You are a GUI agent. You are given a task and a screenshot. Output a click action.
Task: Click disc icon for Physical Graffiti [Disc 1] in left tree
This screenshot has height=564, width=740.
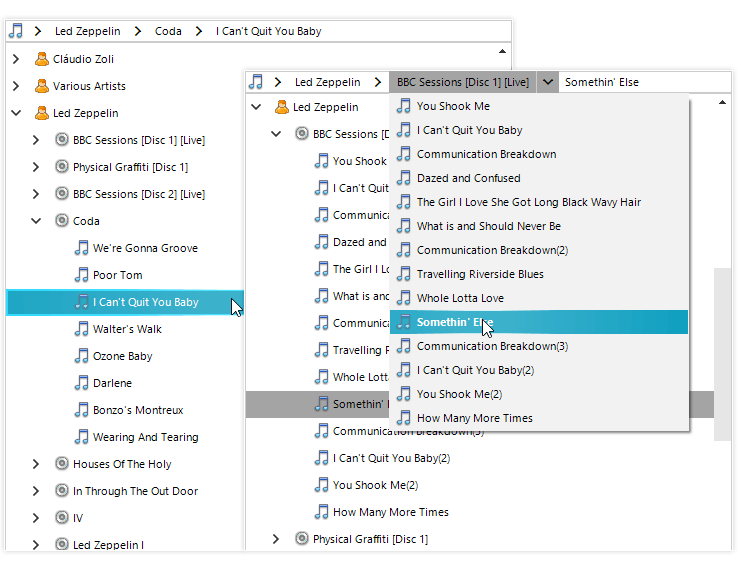[62, 167]
